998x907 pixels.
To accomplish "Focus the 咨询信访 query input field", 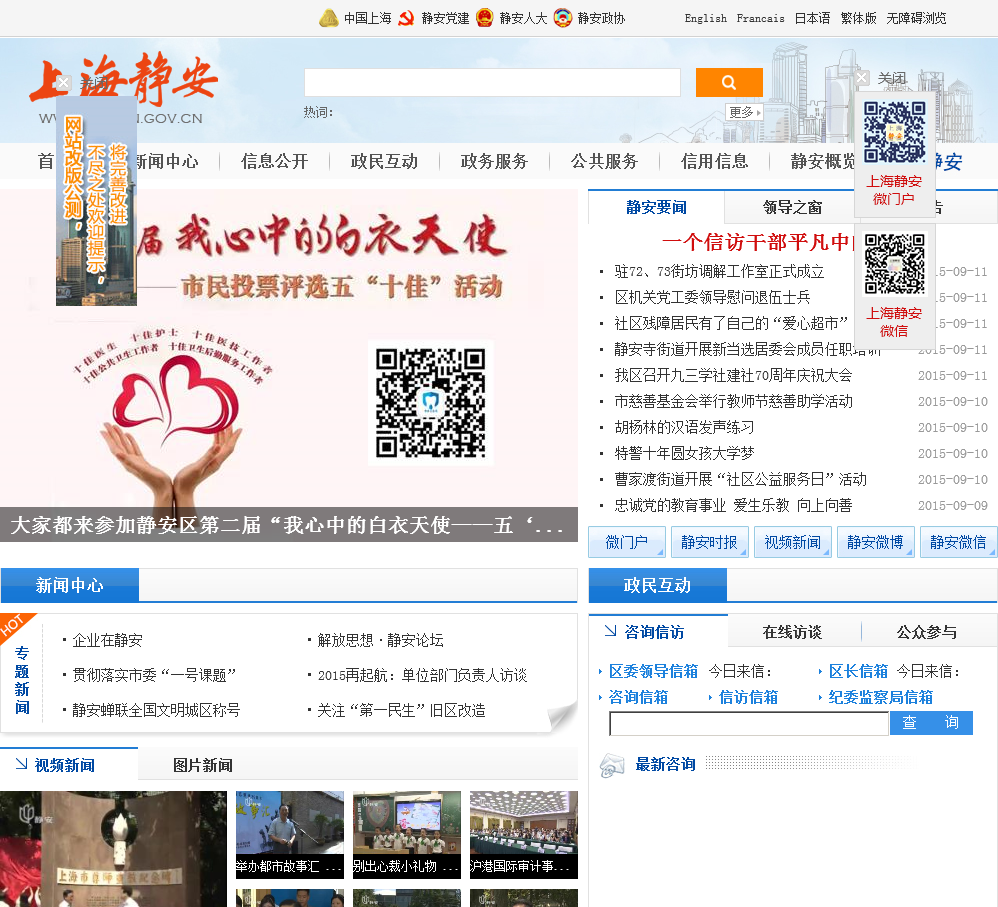I will (x=748, y=723).
